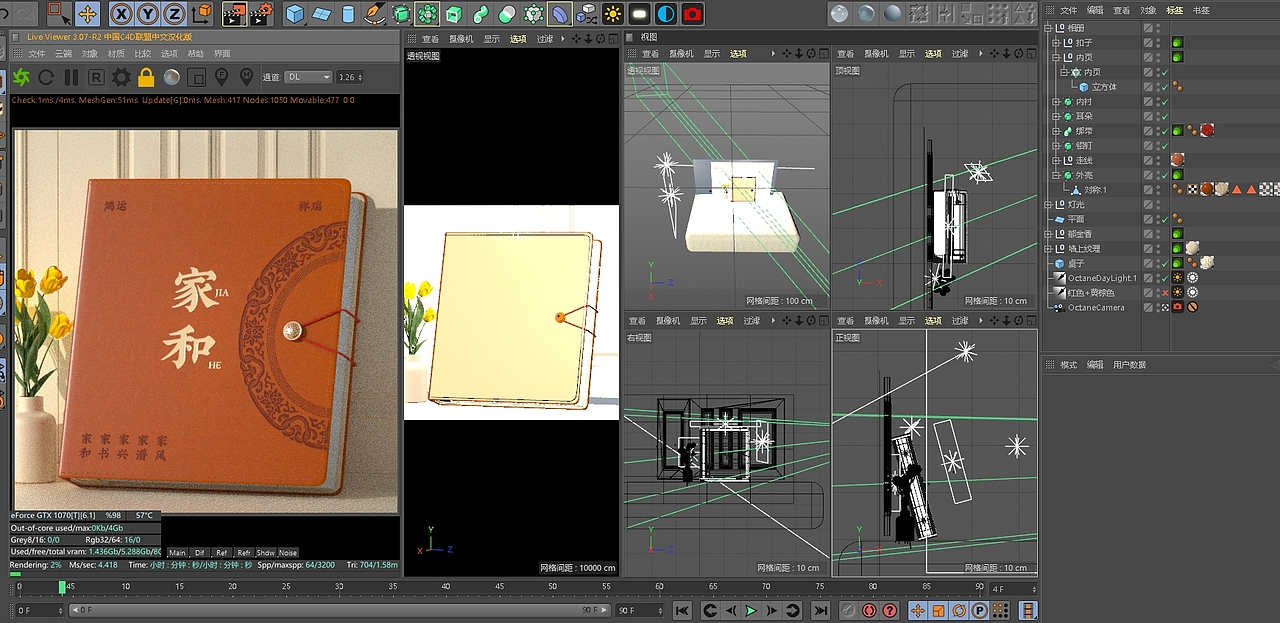Viewport: 1280px width, 623px height.
Task: Click the green timeline scrubber handle
Action: 63,589
